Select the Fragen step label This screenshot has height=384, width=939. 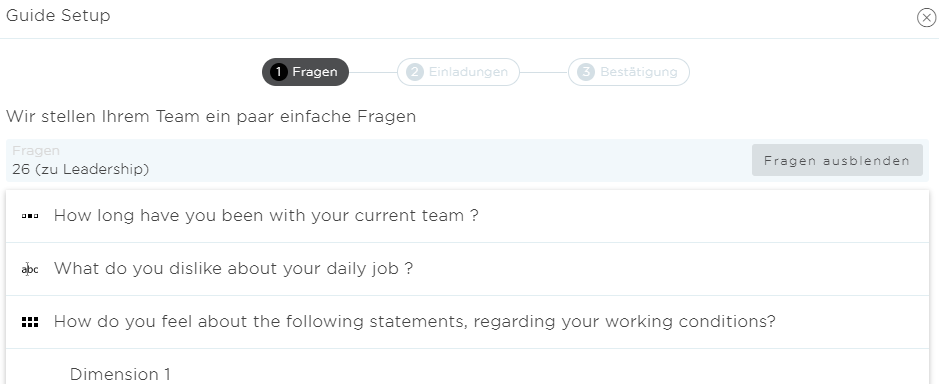point(315,72)
